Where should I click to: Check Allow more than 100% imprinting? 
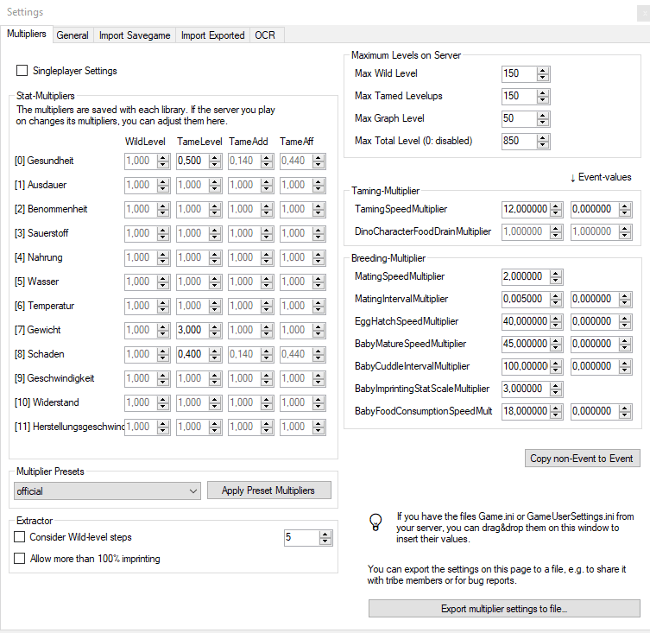point(19,558)
